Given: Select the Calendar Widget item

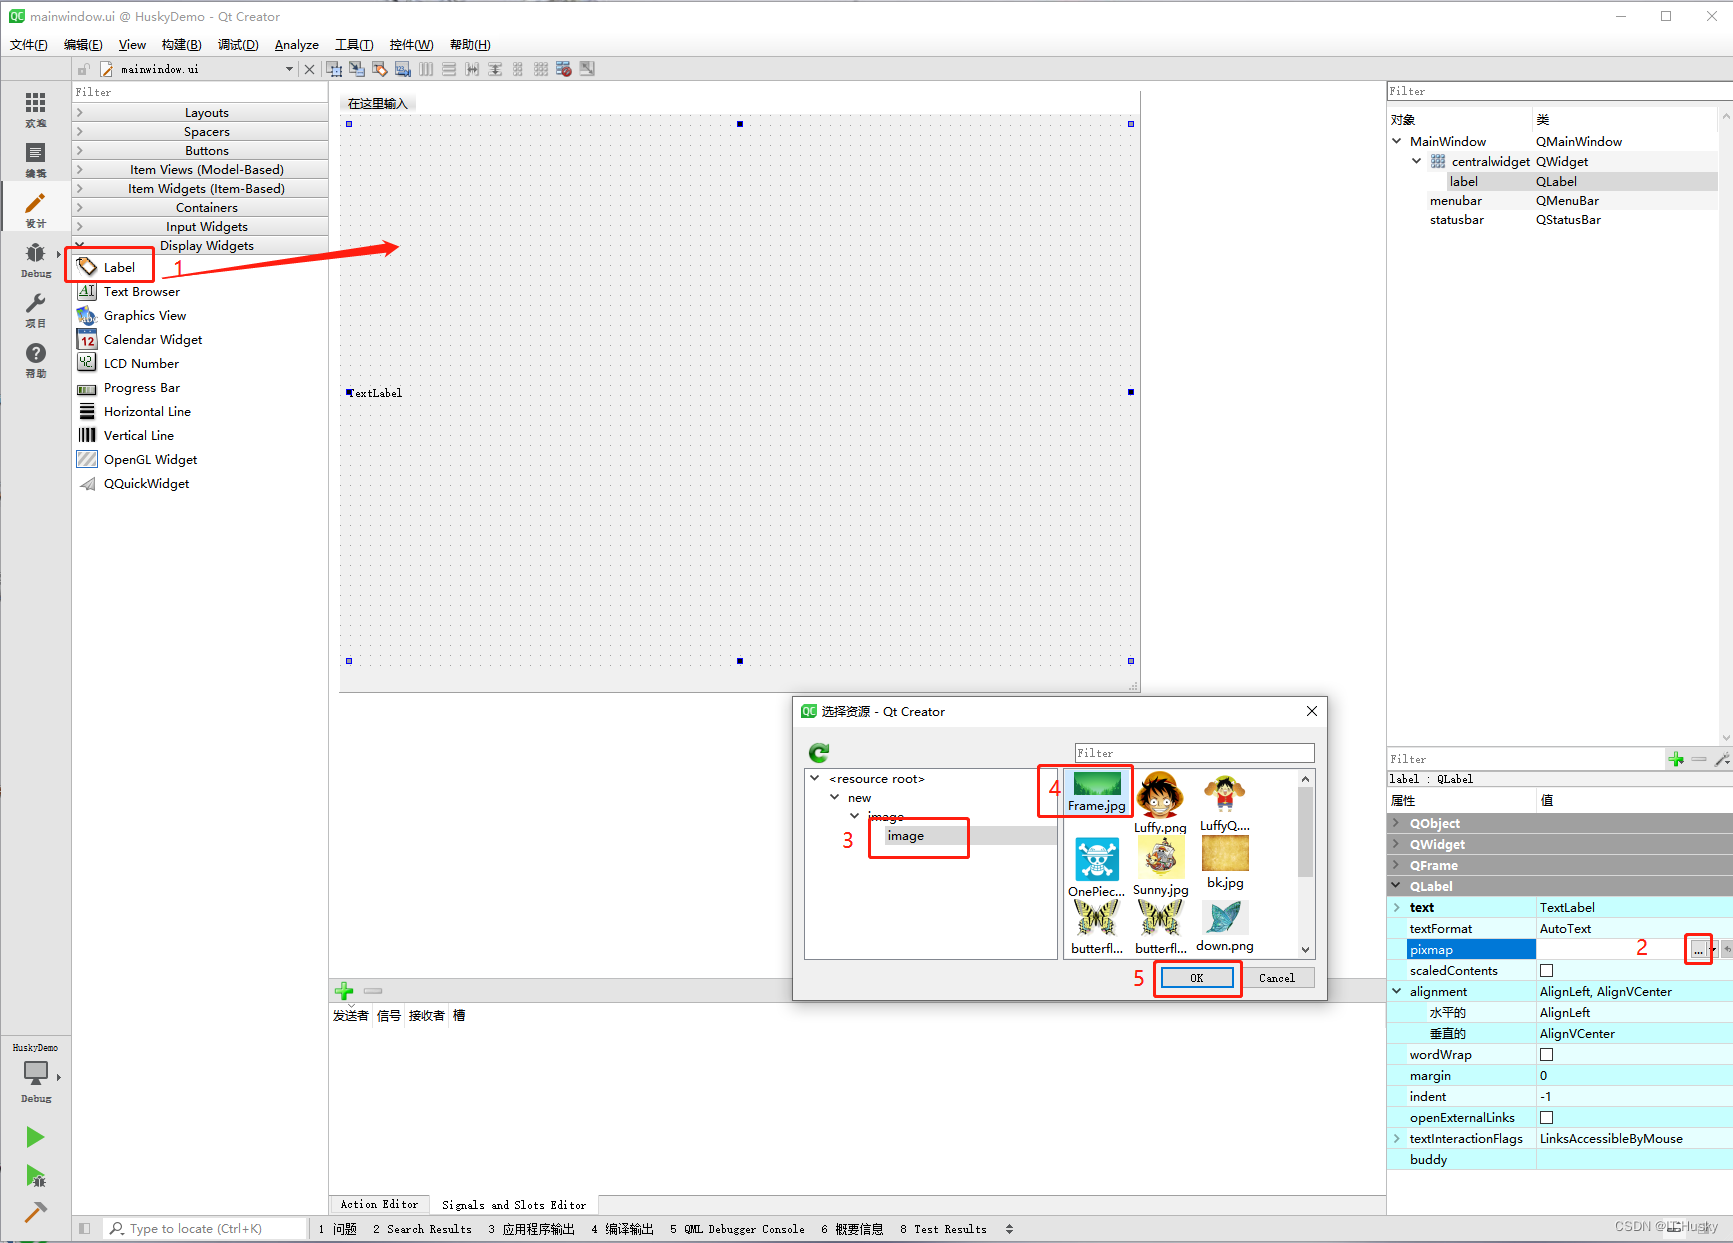Looking at the screenshot, I should point(153,339).
